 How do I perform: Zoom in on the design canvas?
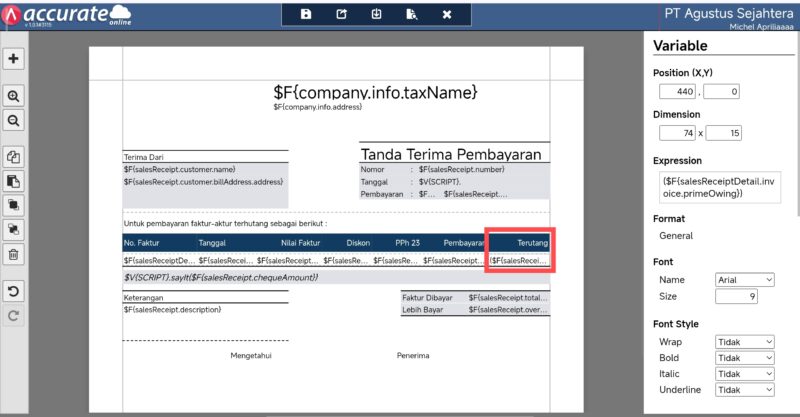click(14, 96)
